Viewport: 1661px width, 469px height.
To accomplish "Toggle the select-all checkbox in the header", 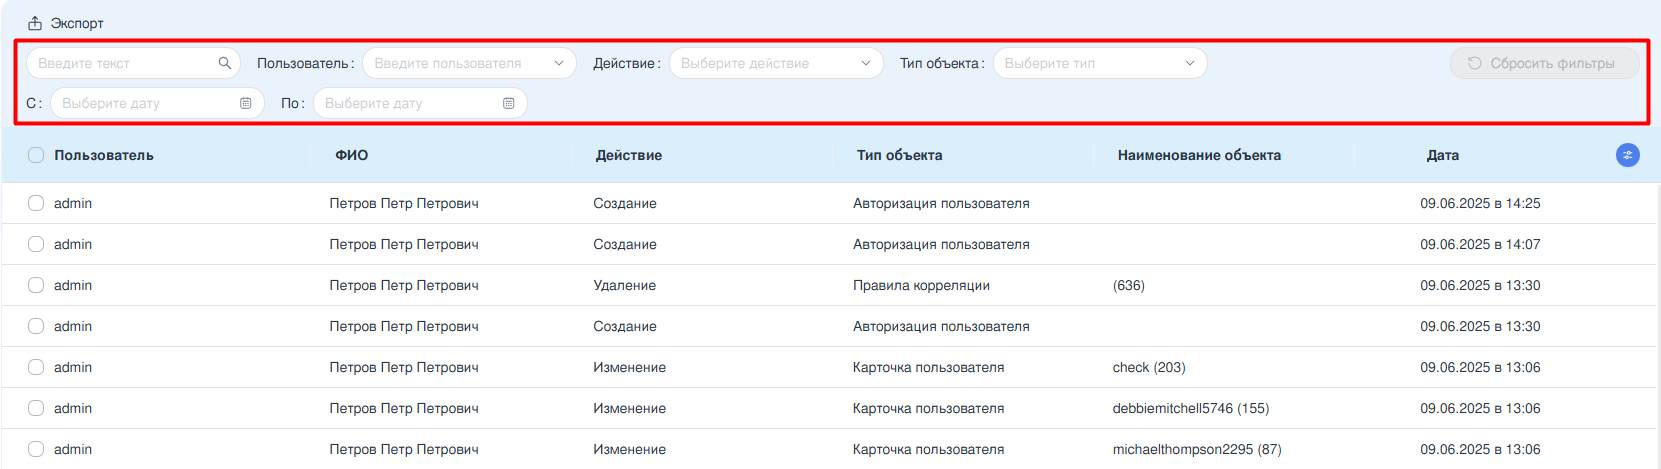I will click(x=36, y=155).
